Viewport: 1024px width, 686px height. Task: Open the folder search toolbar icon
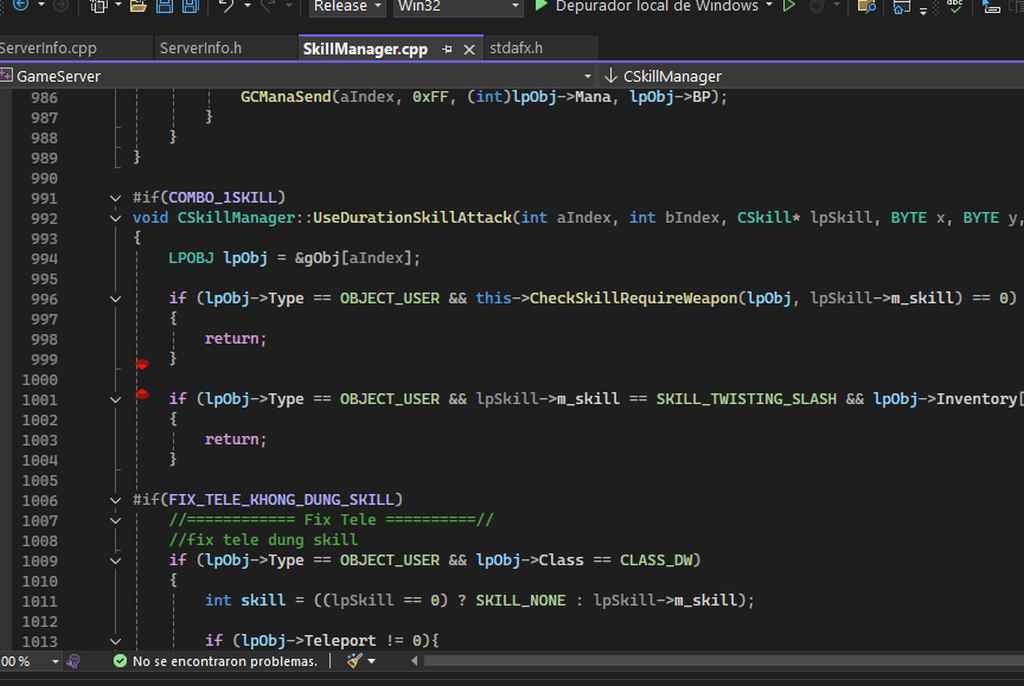click(x=866, y=6)
